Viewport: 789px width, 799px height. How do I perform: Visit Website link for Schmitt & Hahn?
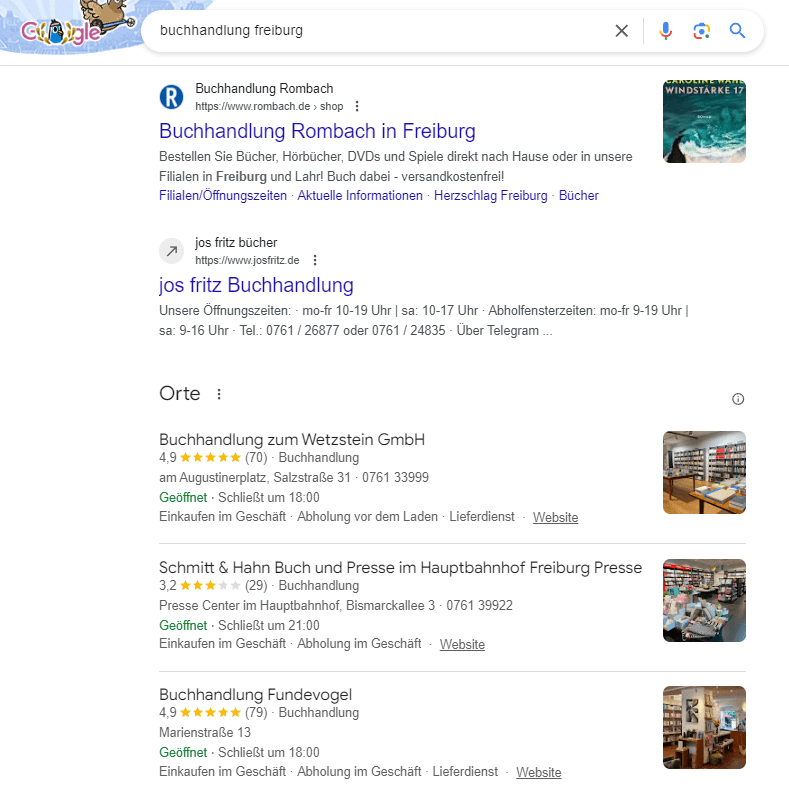(462, 644)
